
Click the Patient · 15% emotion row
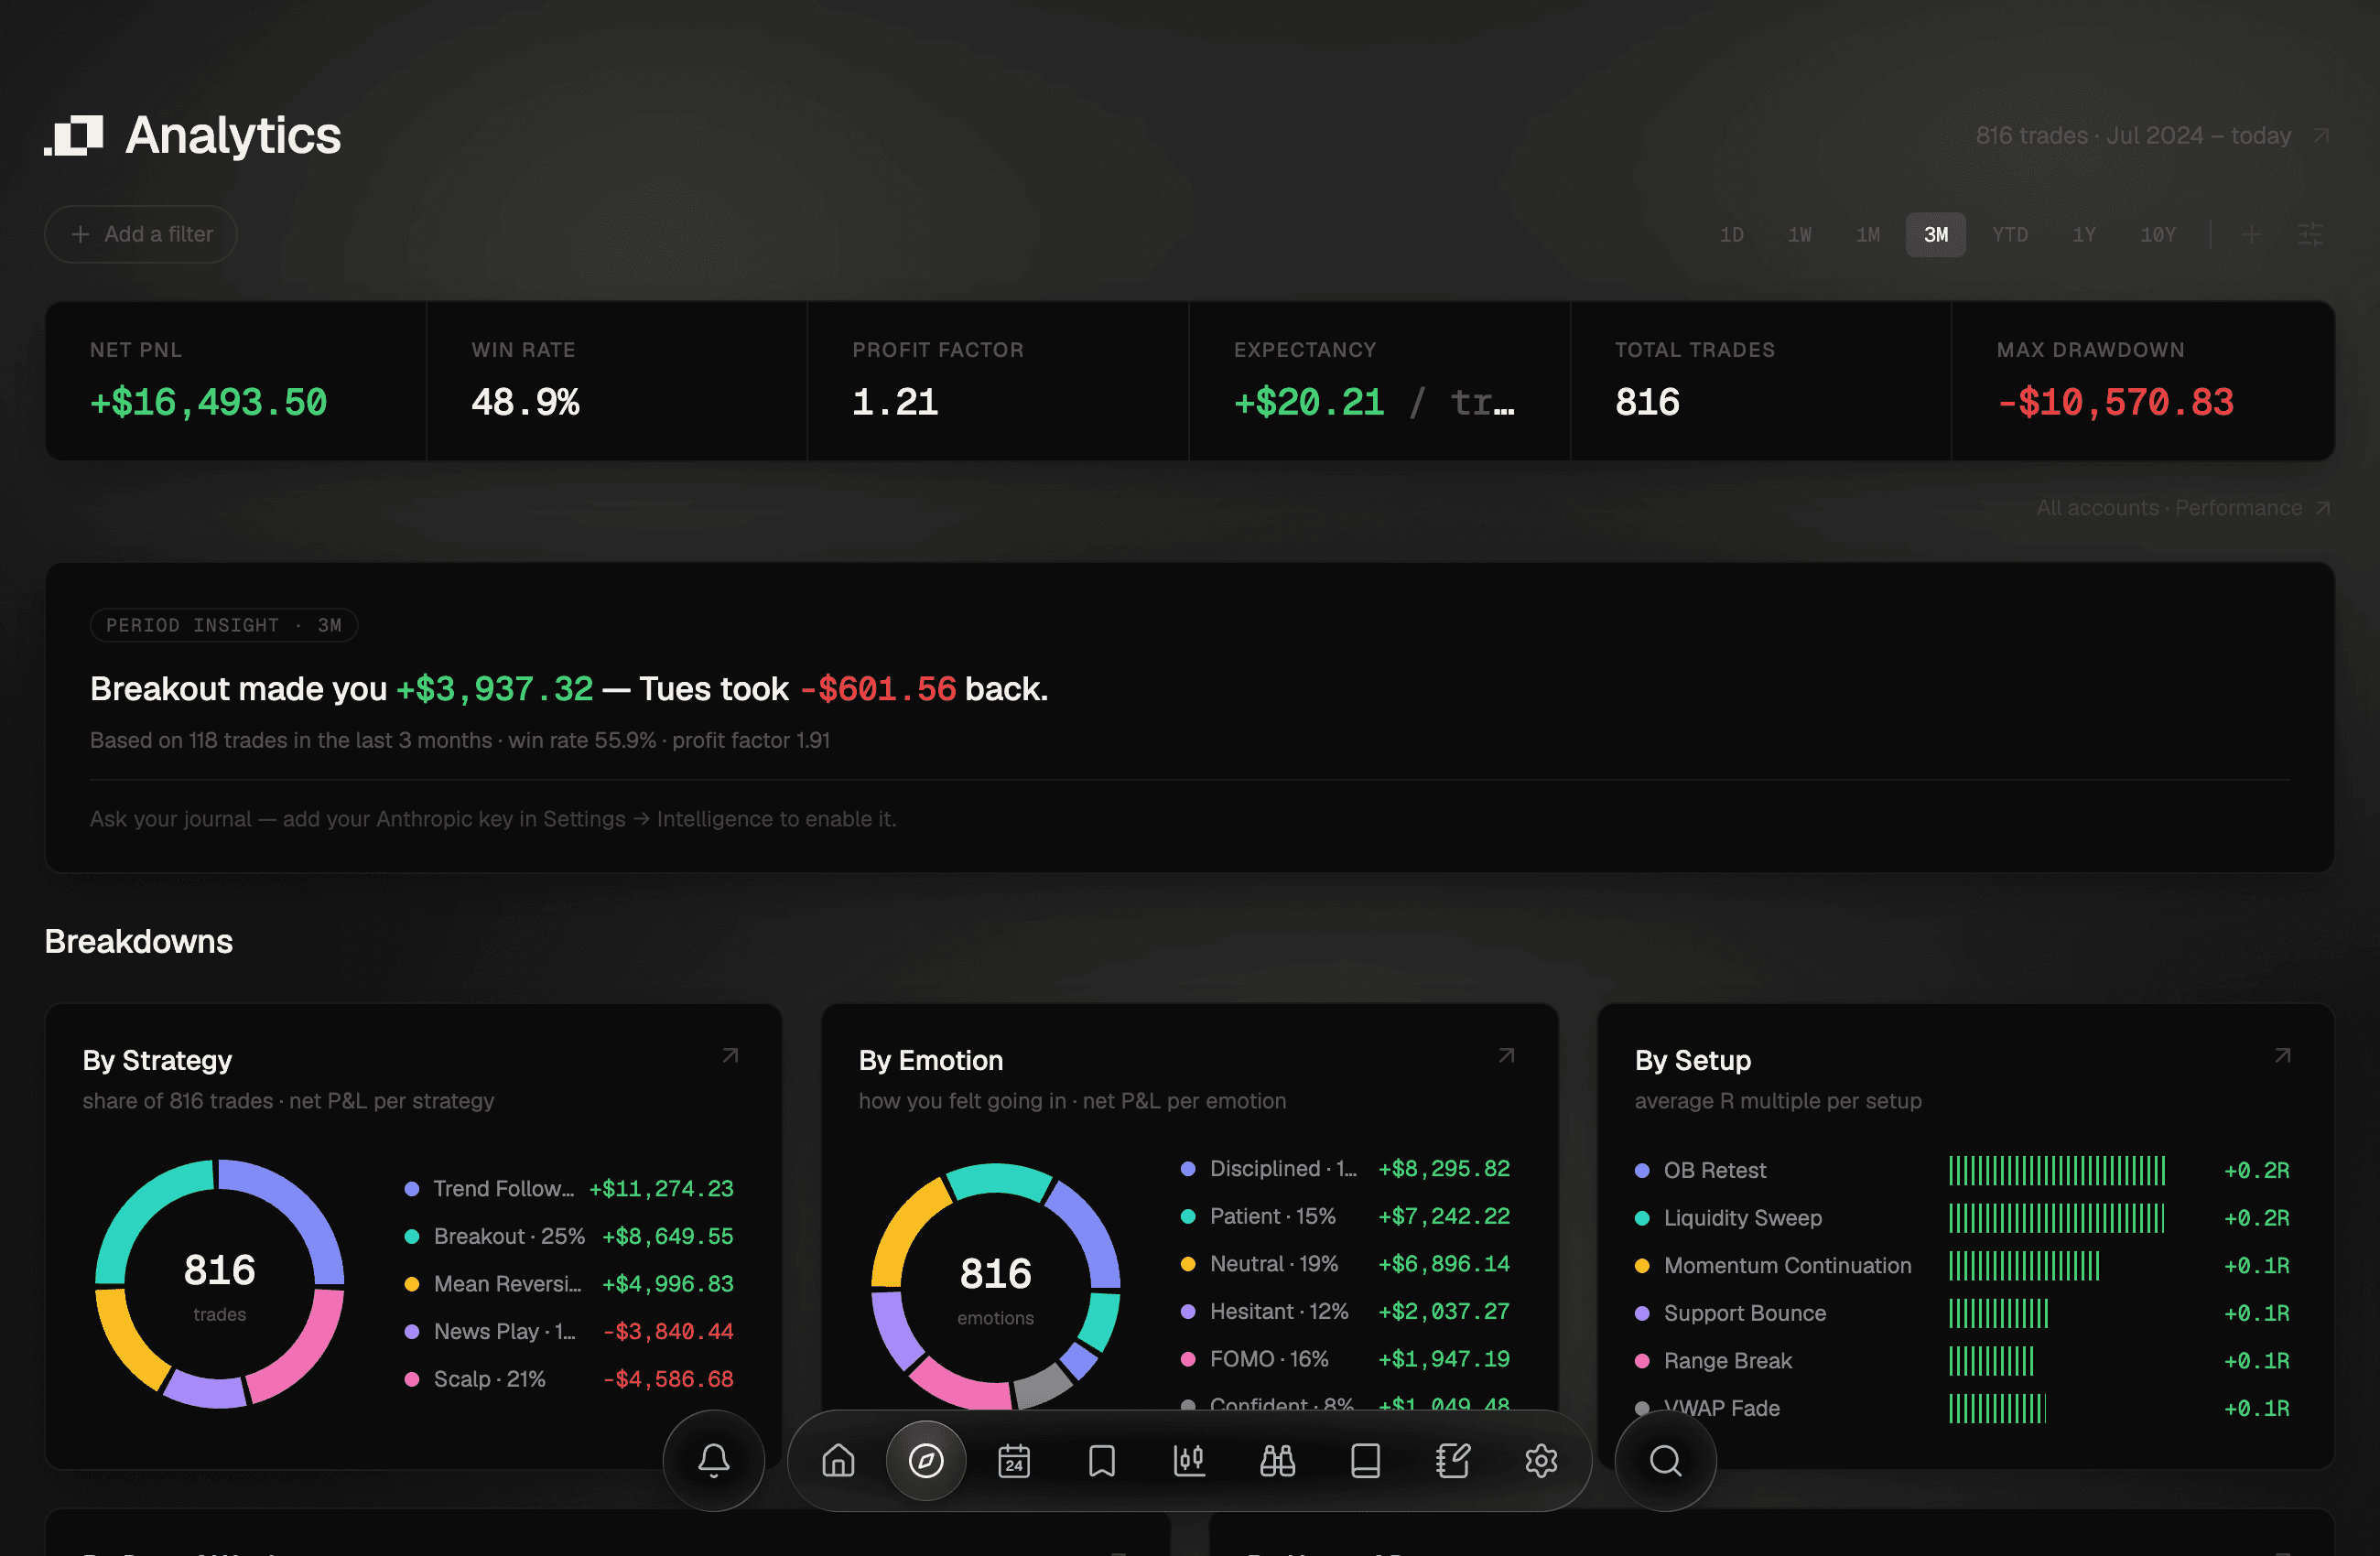coord(1344,1216)
